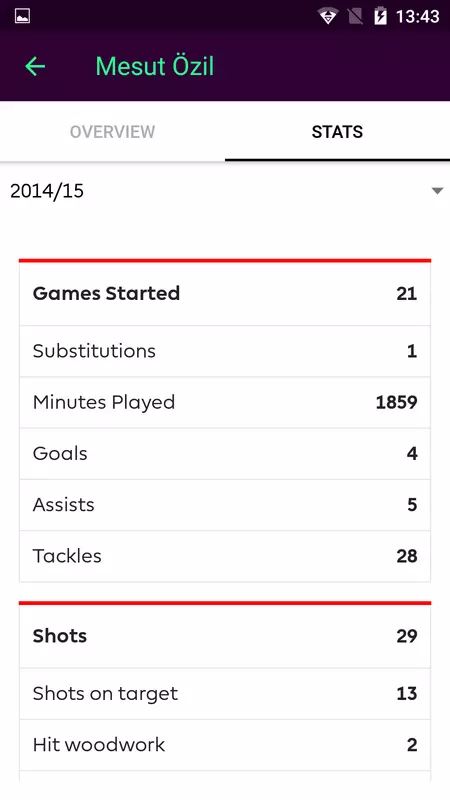The image size is (450, 800).
Task: Select the 2014/15 season selector
Action: (x=225, y=191)
